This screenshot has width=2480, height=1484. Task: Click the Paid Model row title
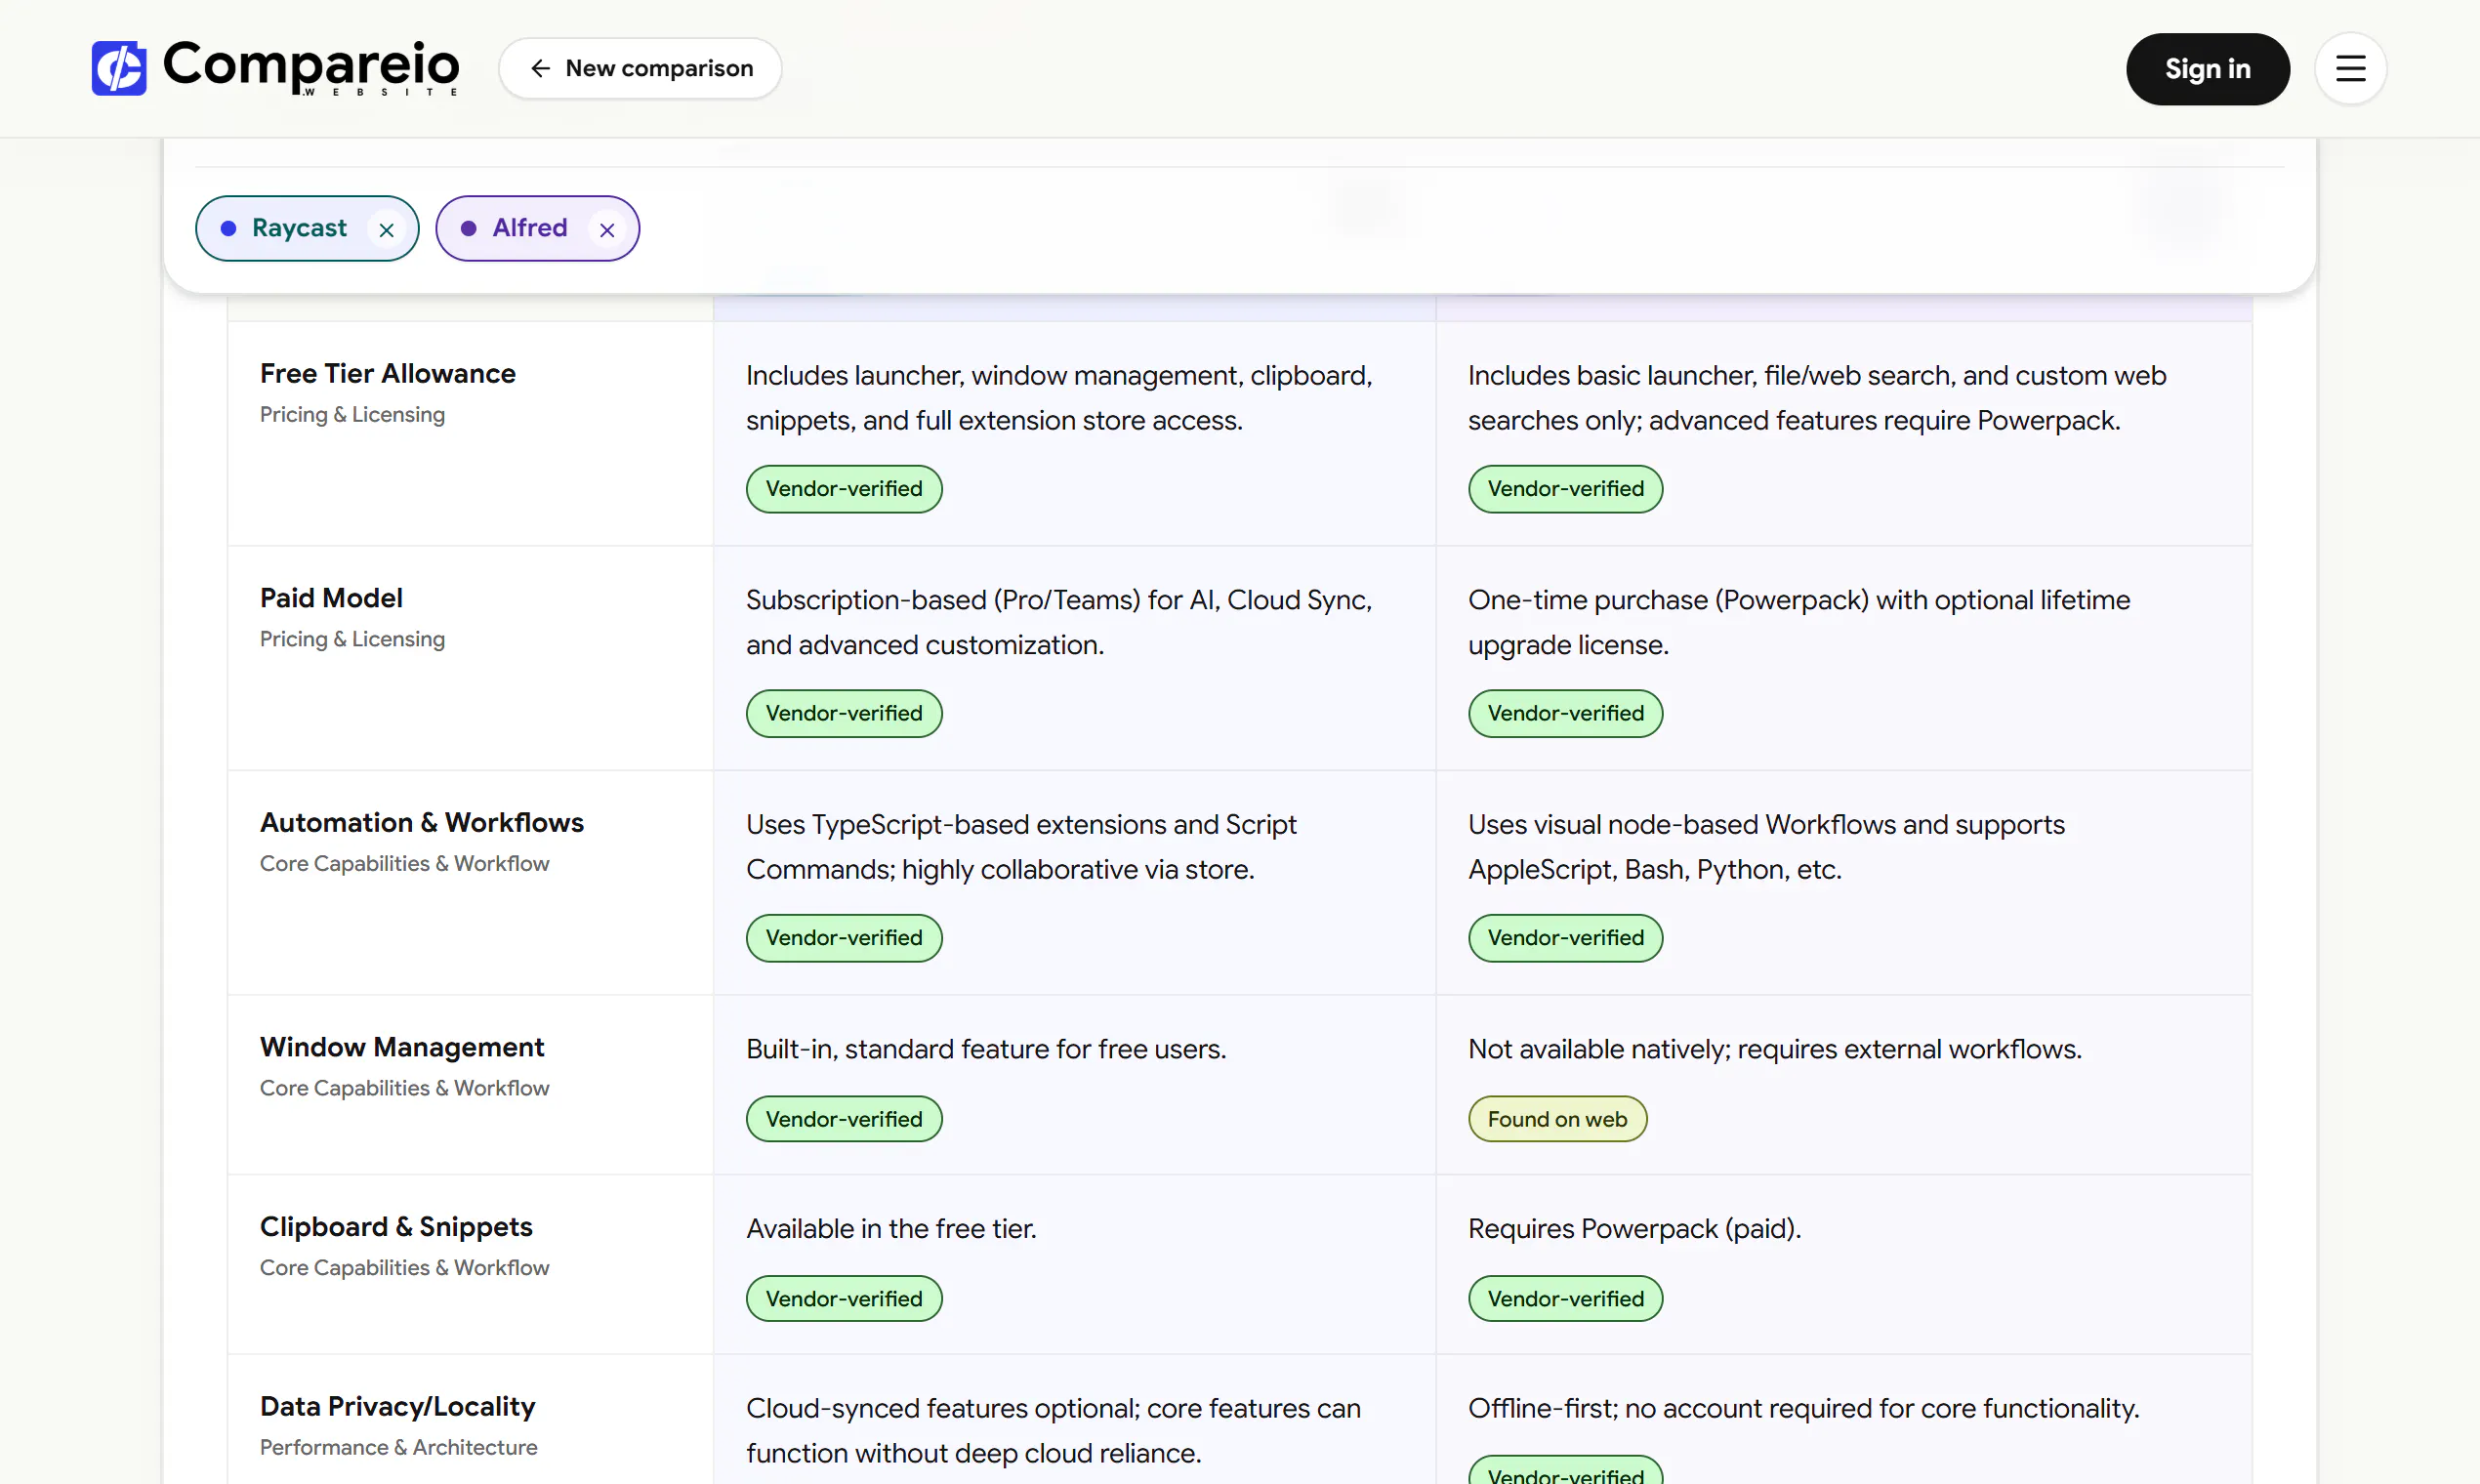(x=331, y=598)
